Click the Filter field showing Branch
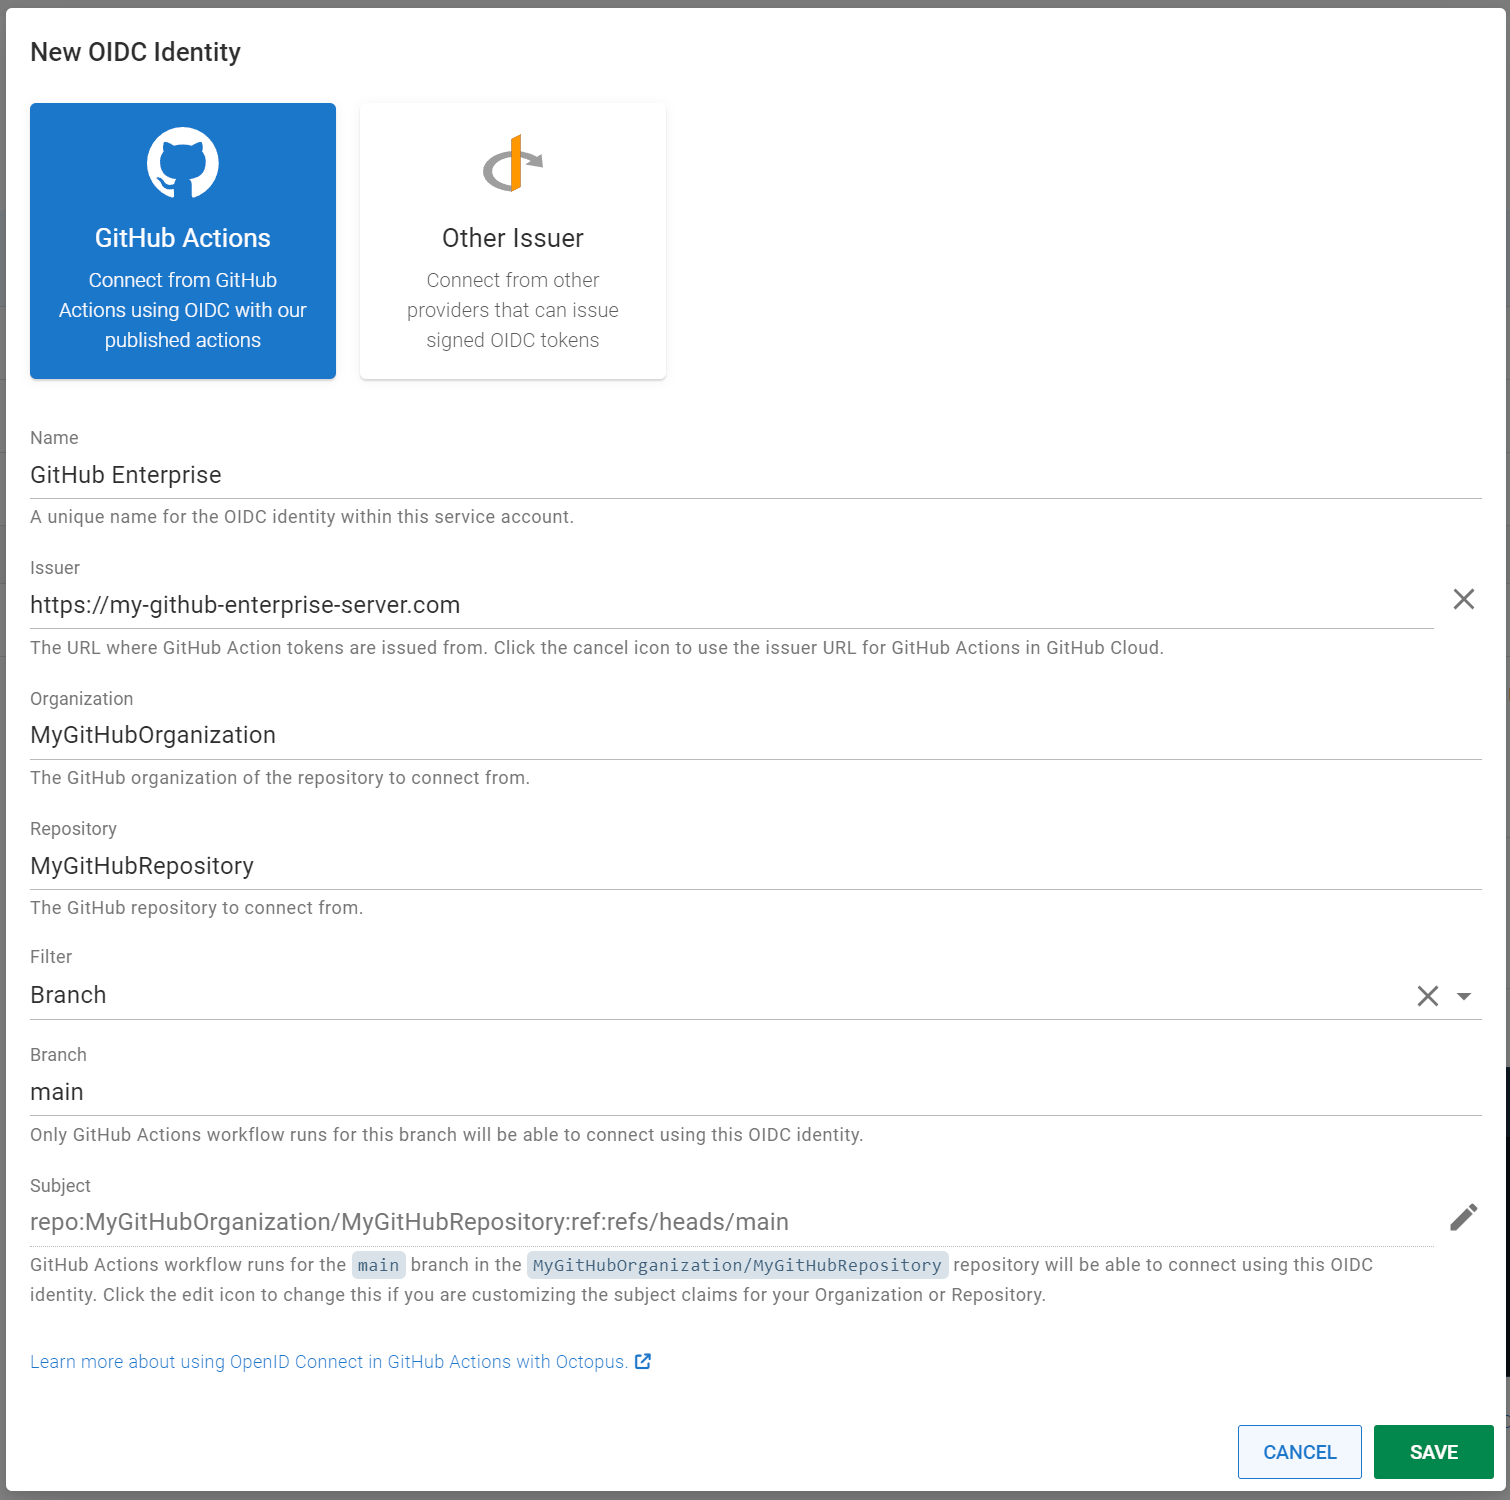Viewport: 1510px width, 1500px height. click(400, 994)
